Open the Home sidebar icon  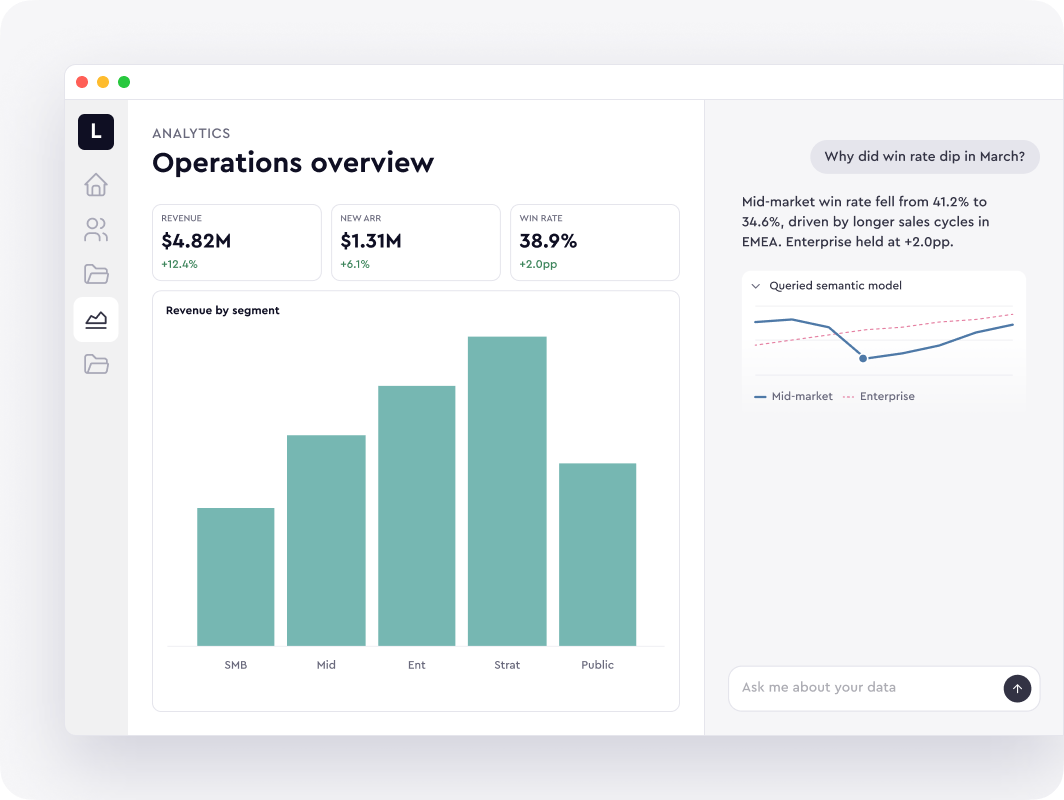[96, 185]
